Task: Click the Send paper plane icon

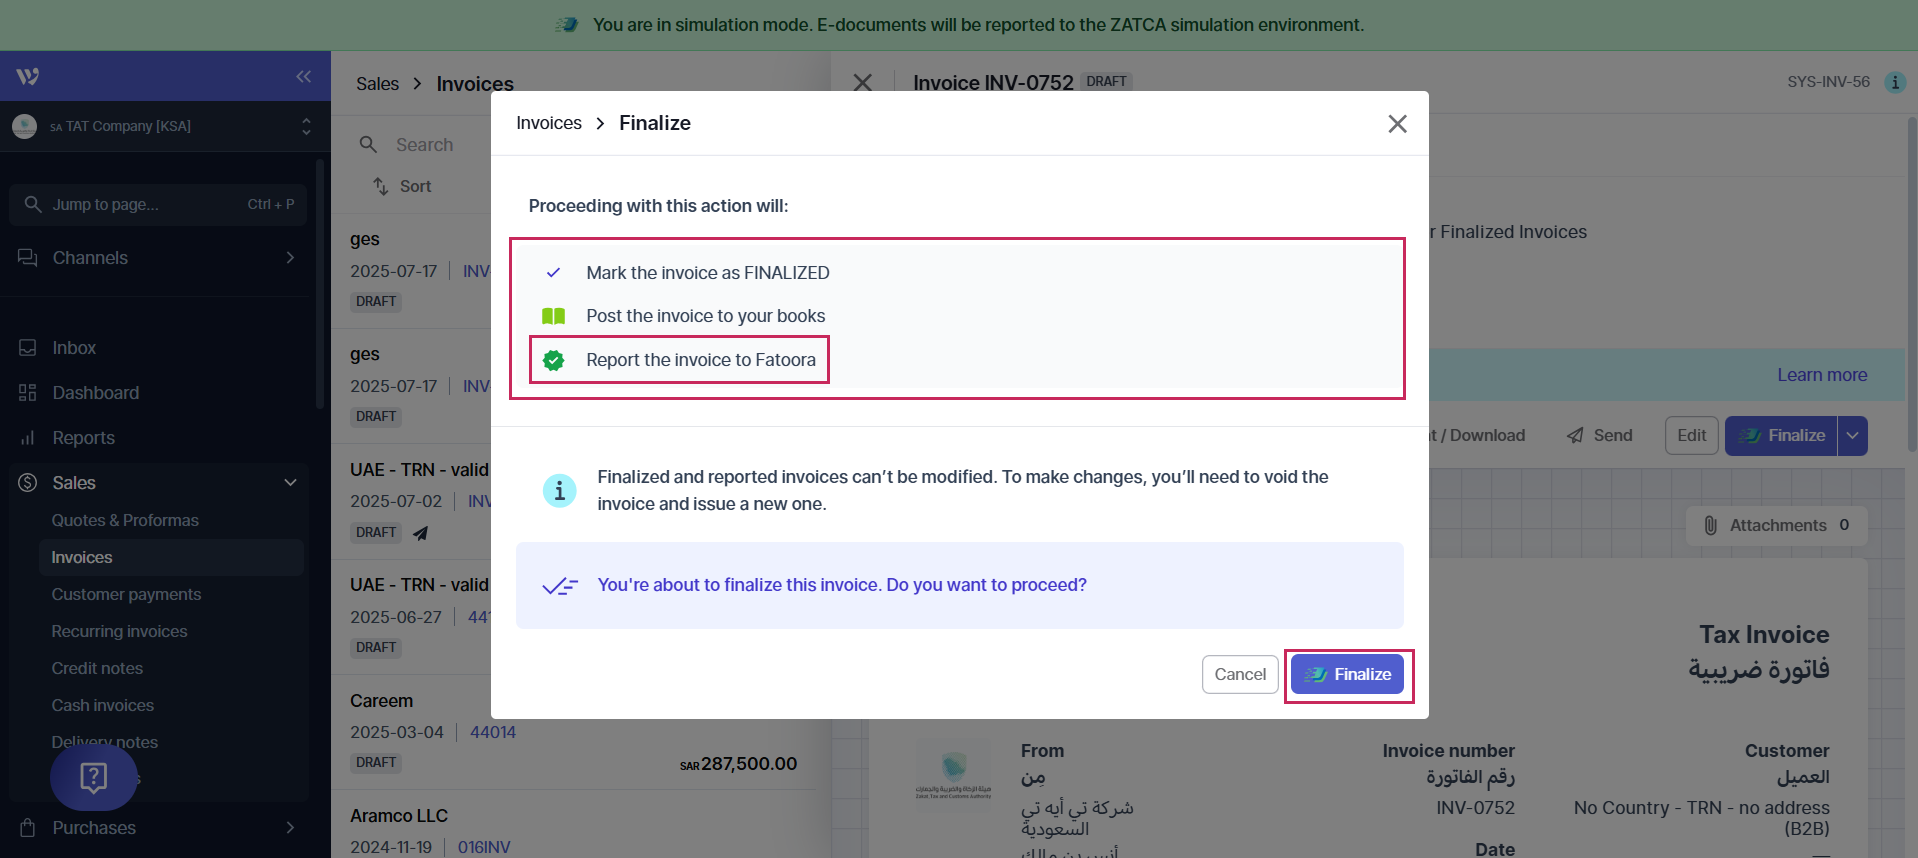Action: click(1575, 436)
